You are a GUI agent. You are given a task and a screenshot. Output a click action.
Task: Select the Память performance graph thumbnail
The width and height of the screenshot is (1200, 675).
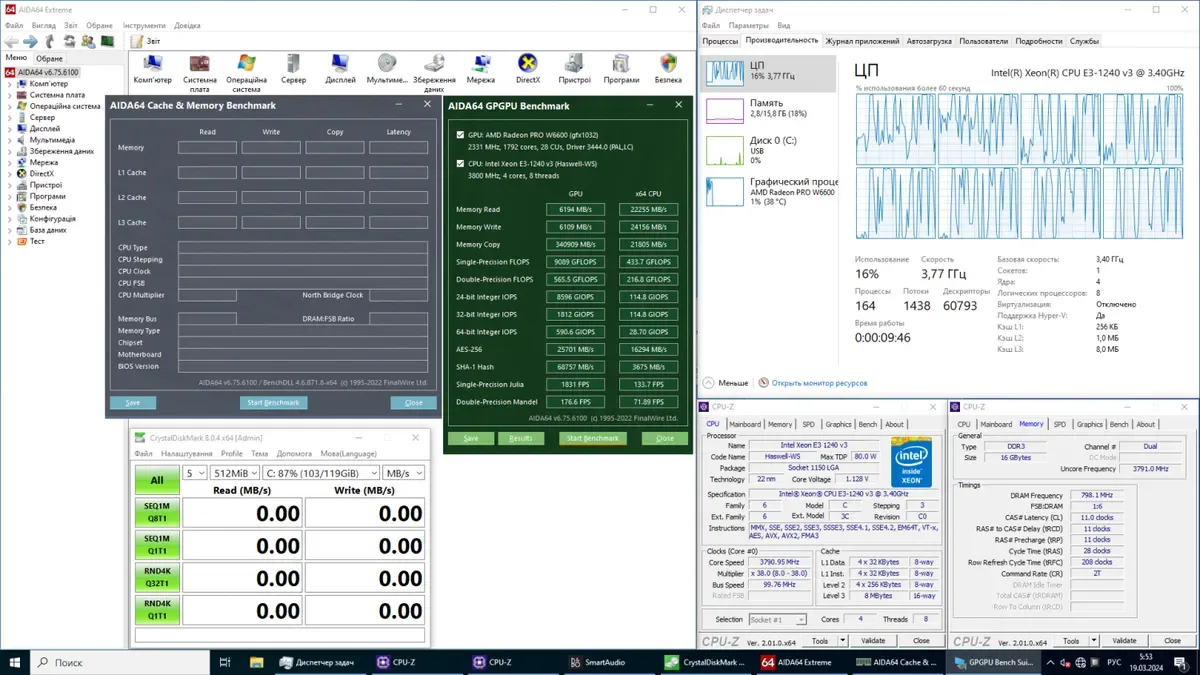point(725,109)
